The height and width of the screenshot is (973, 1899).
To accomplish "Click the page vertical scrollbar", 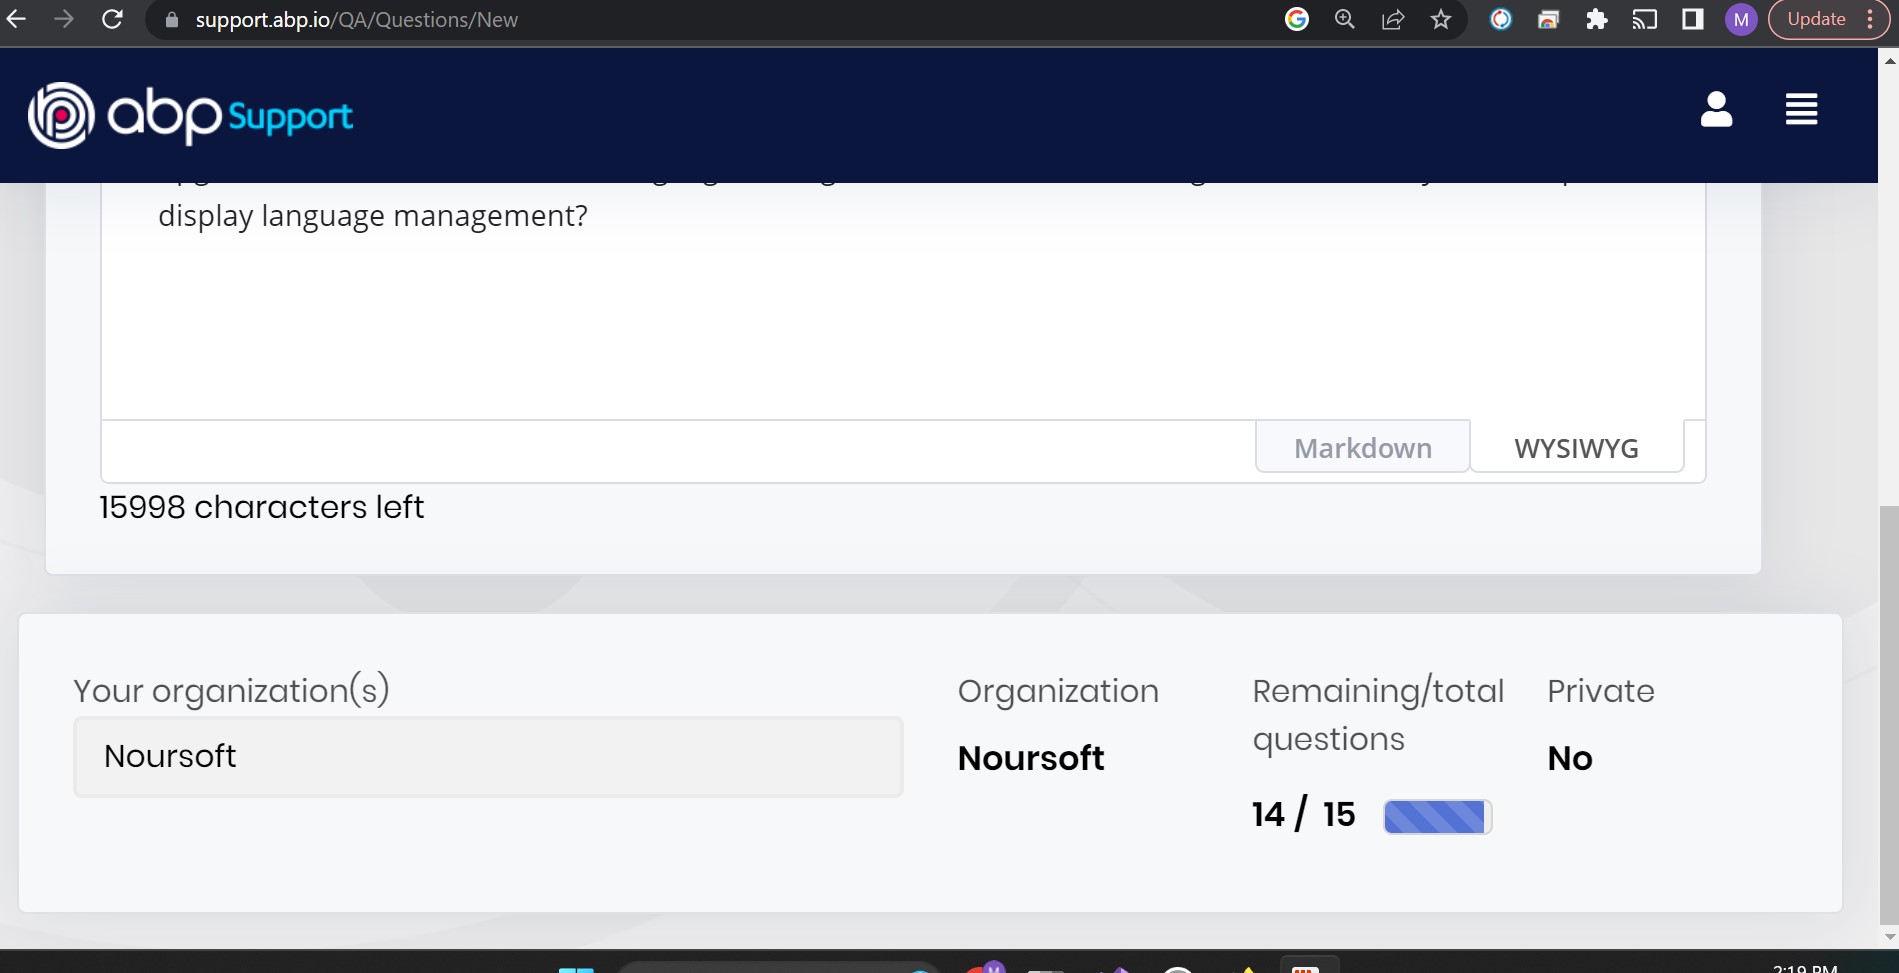I will pyautogui.click(x=1889, y=700).
